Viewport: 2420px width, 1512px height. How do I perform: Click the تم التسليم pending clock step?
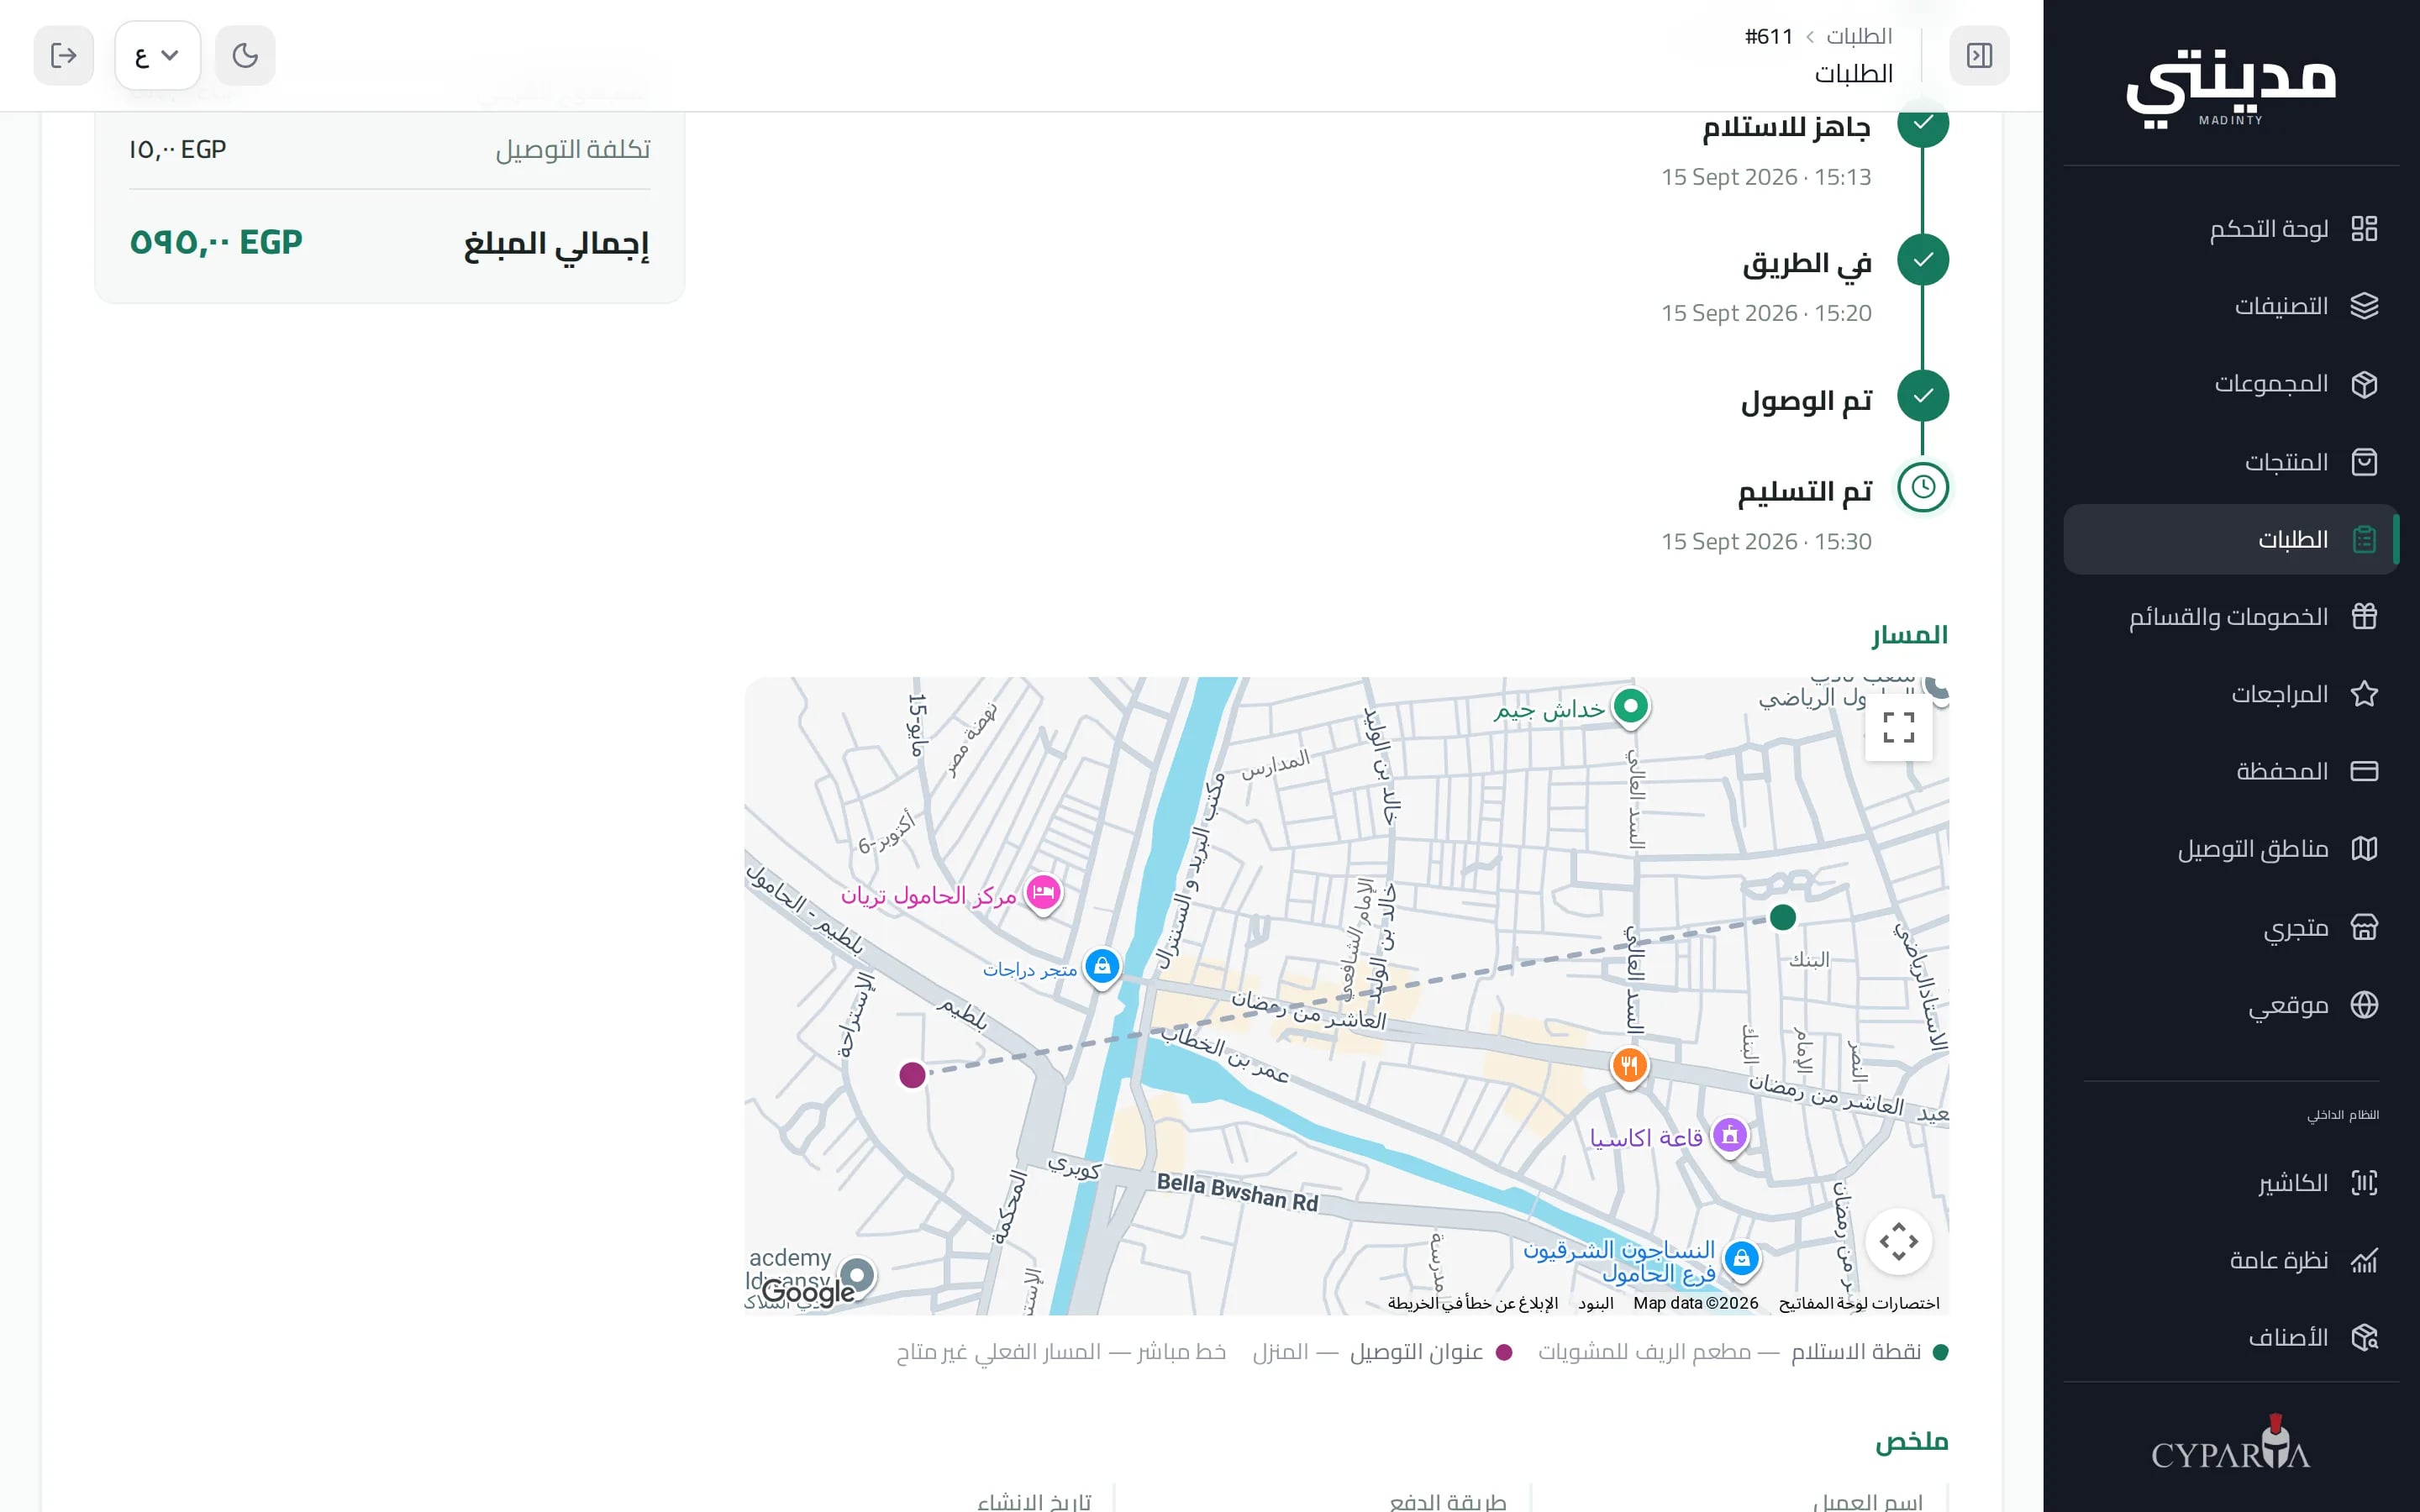(1923, 487)
